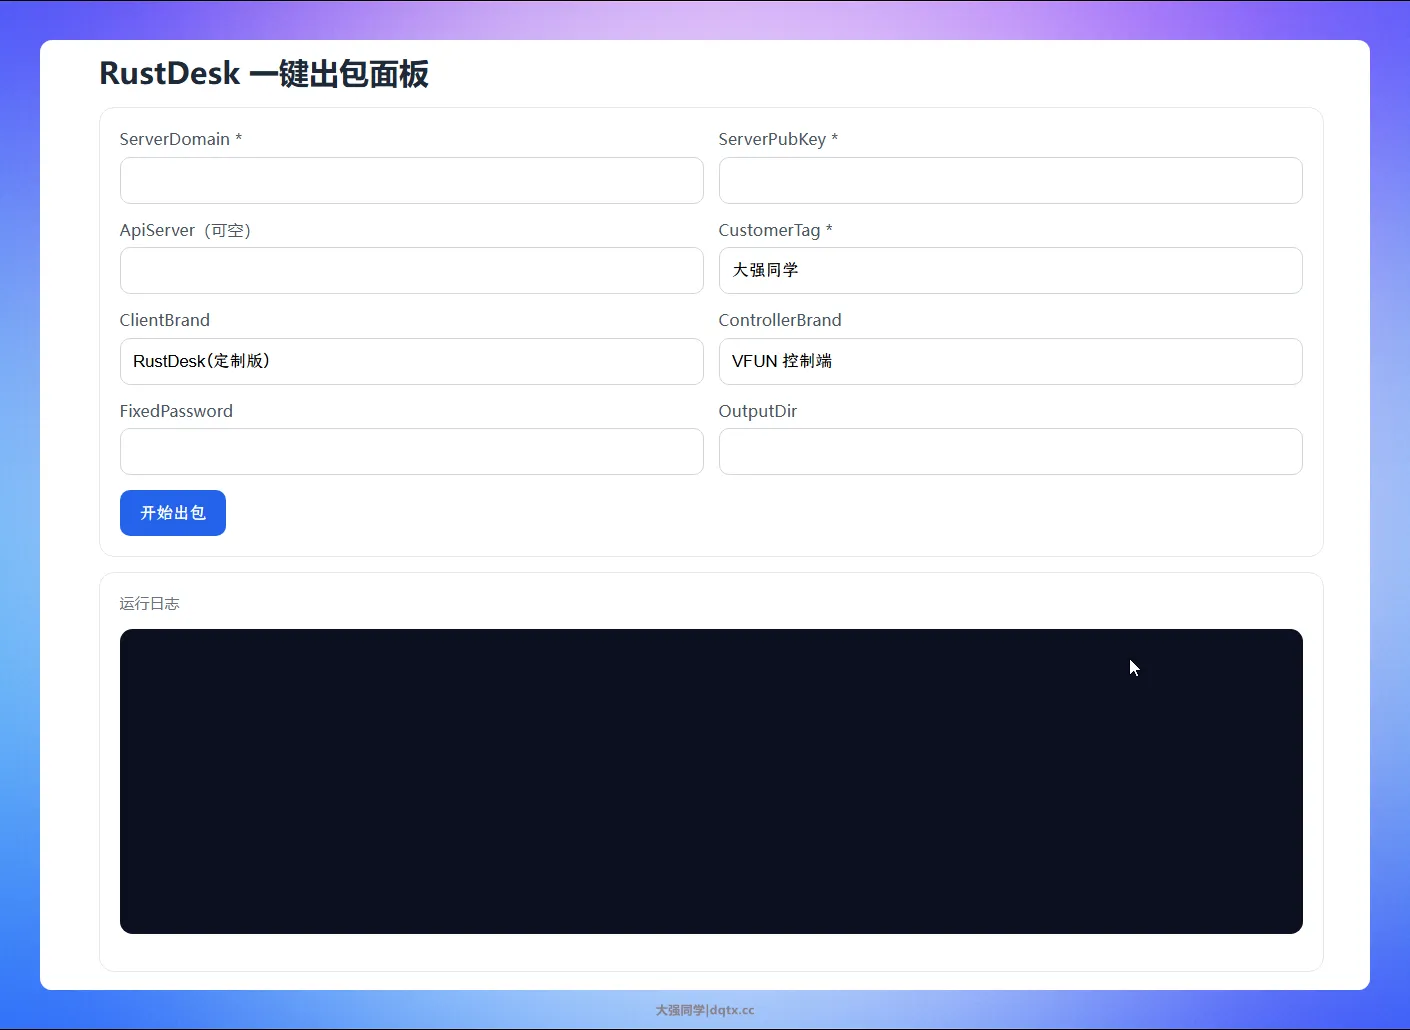Click the FixedPassword input box
The image size is (1410, 1030).
click(411, 452)
